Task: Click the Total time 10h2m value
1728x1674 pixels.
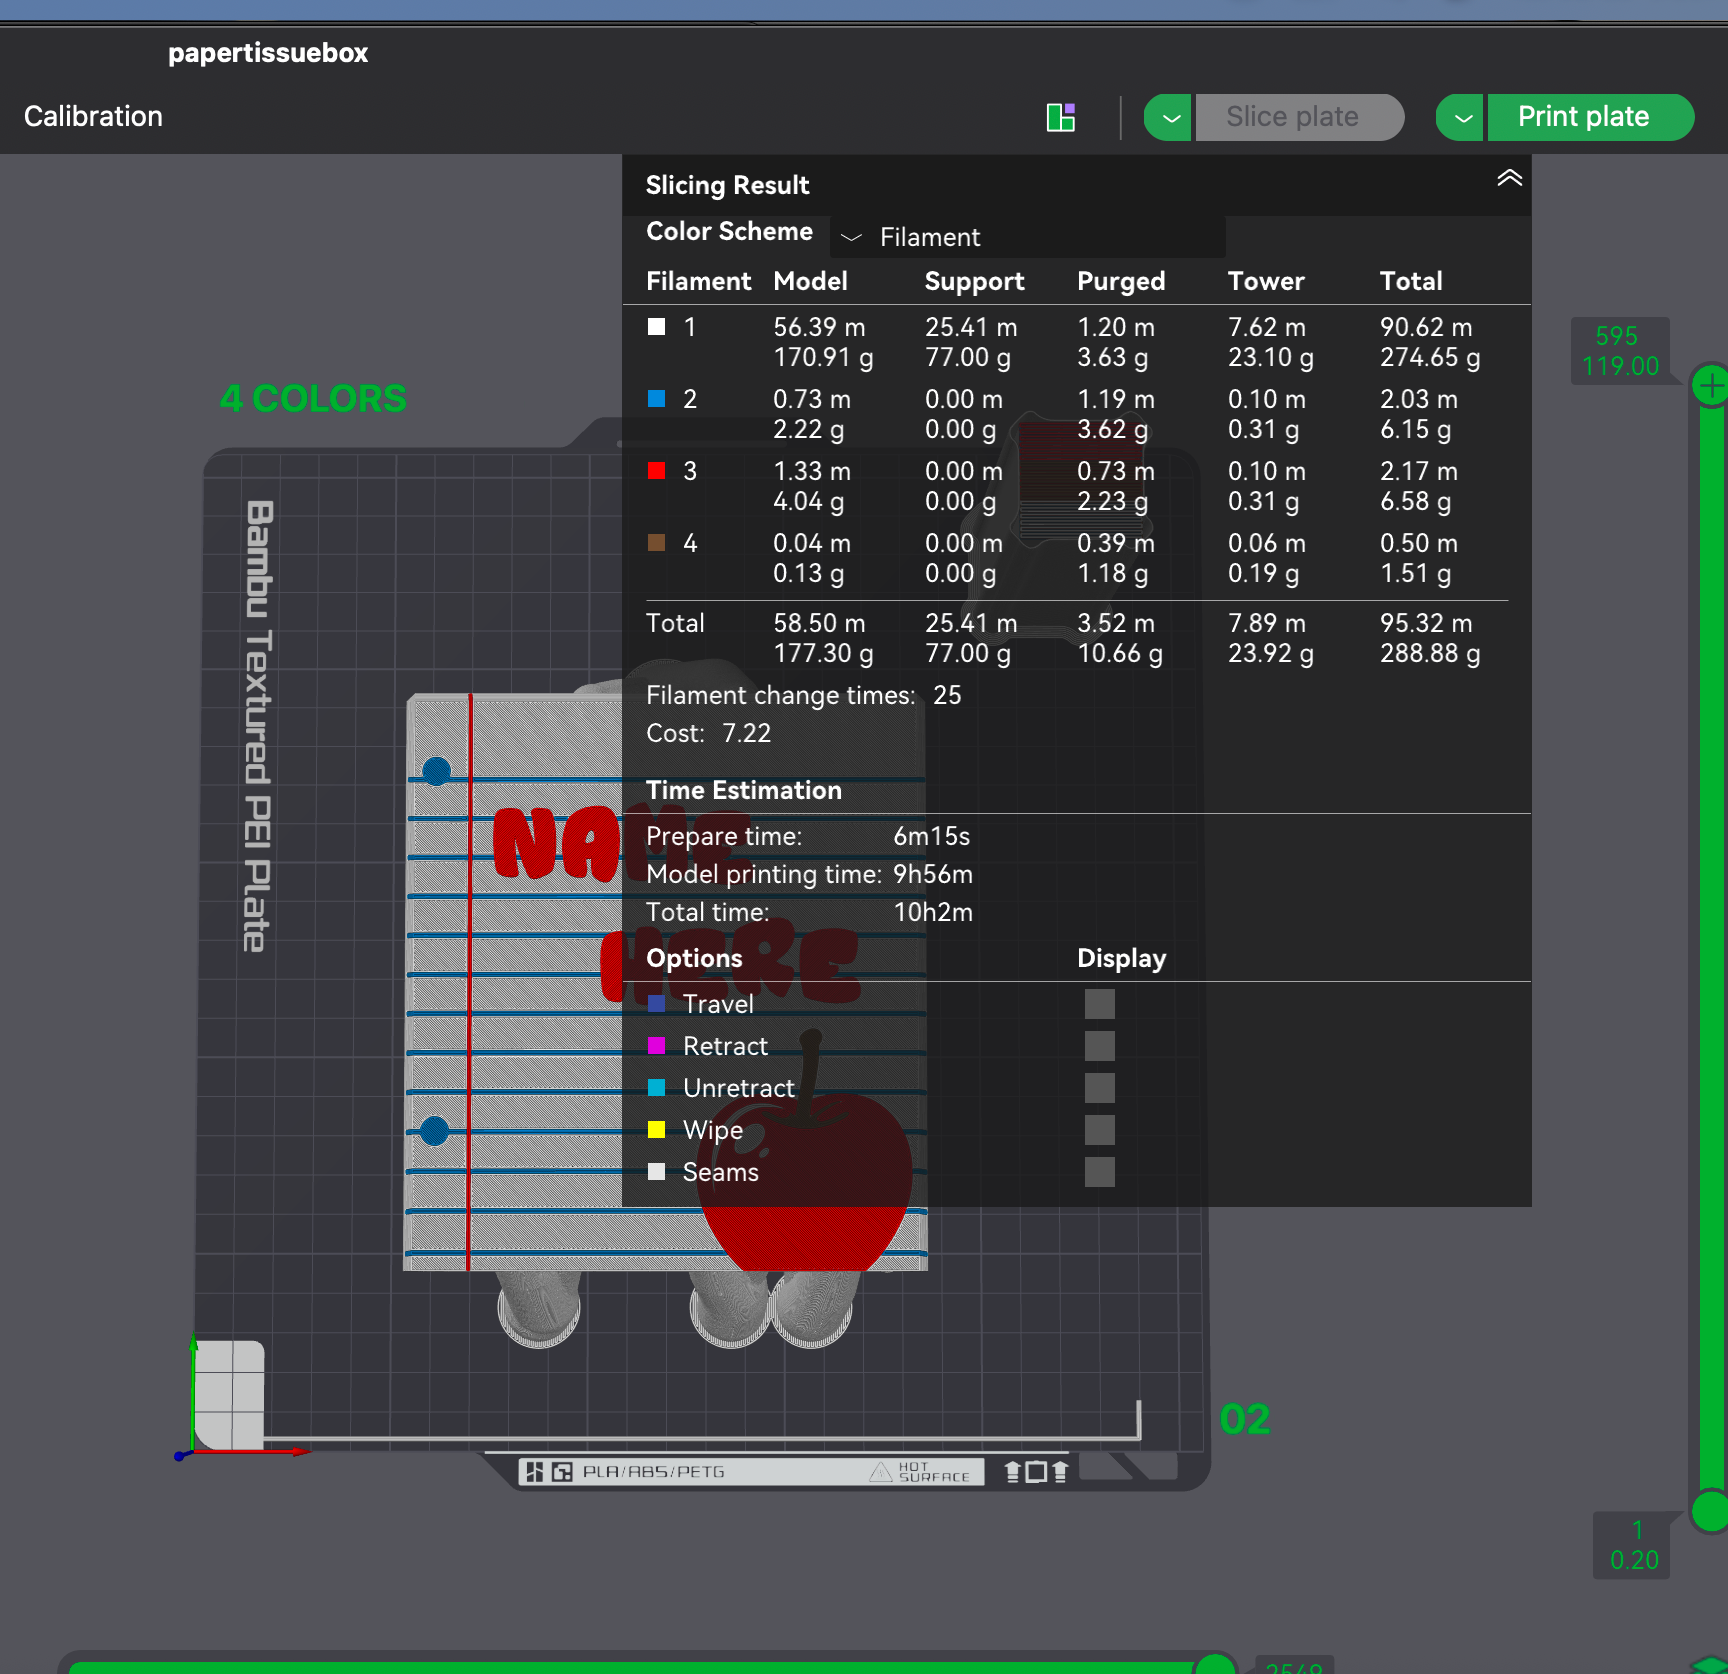Action: 933,912
